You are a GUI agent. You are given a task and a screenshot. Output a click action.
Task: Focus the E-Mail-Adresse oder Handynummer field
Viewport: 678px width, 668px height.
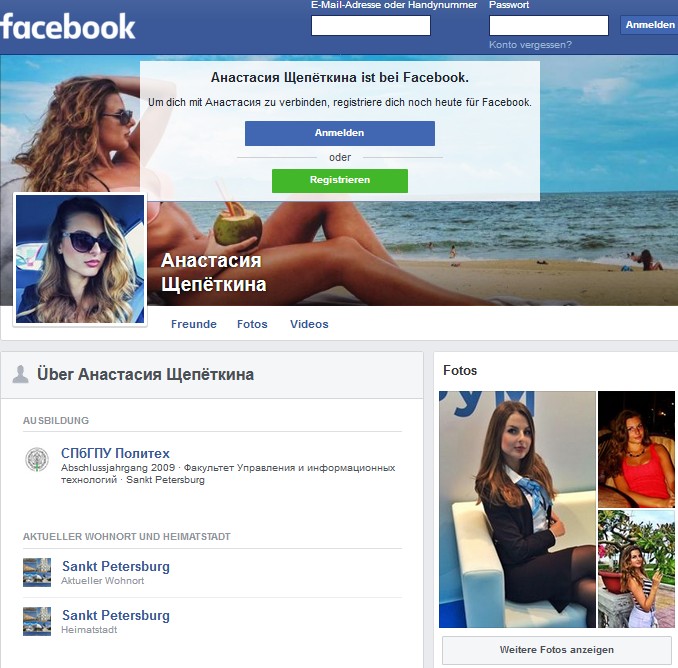pos(371,26)
